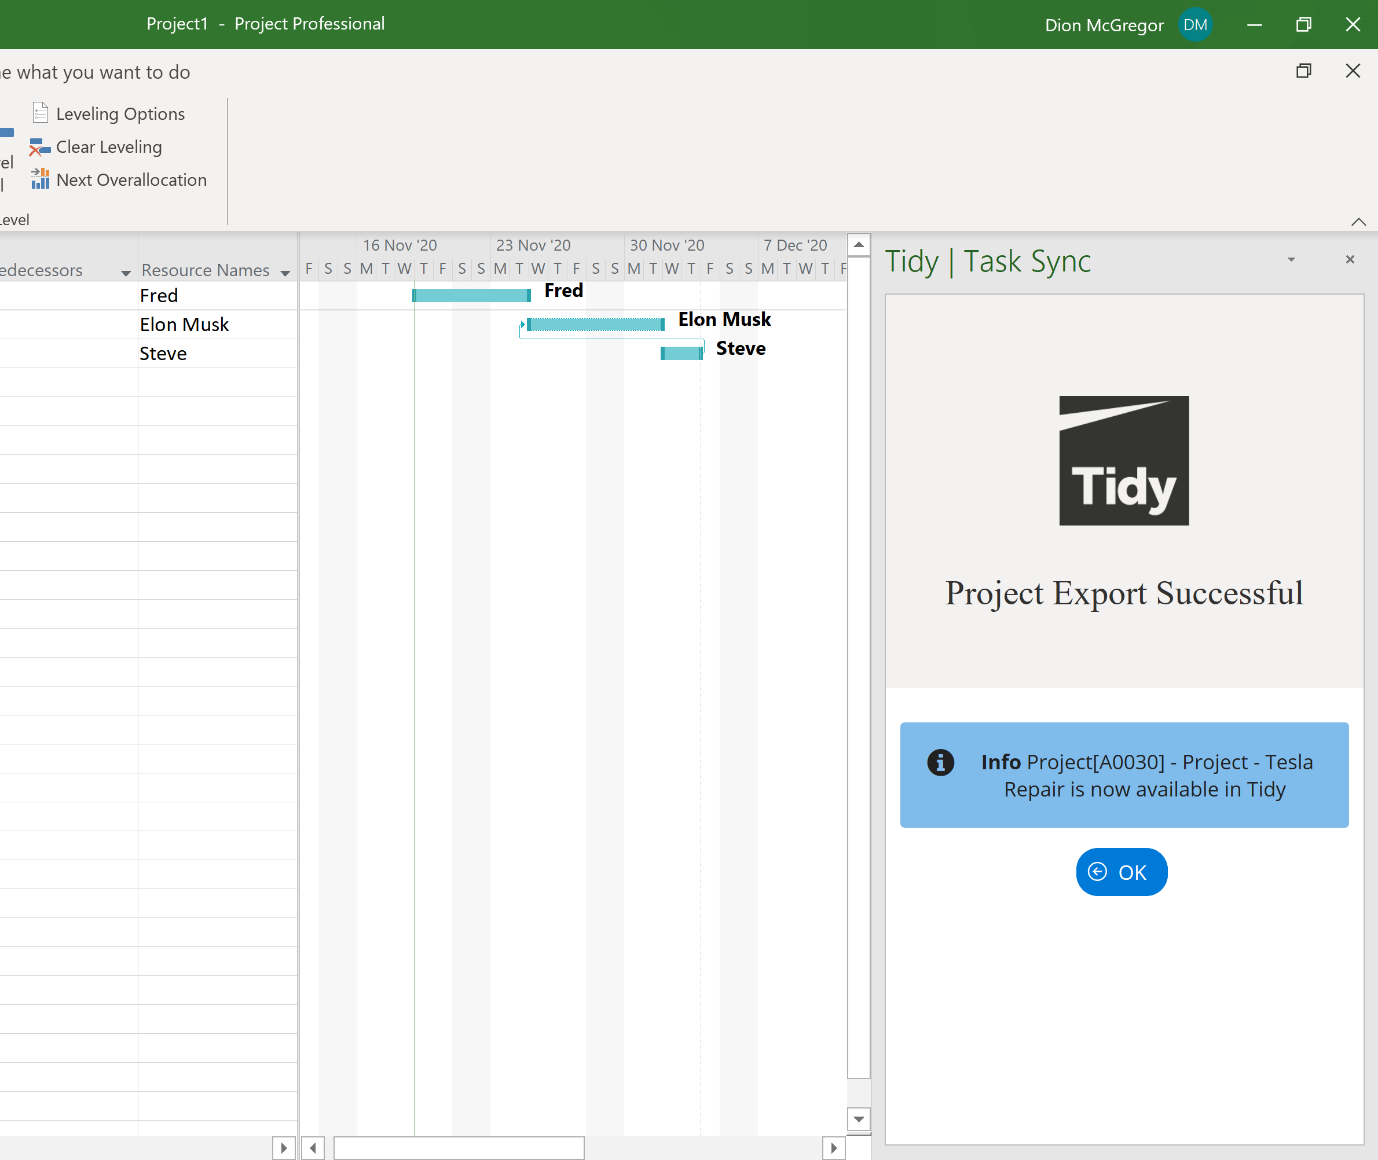Select the Steve resource name cell
Viewport: 1378px width, 1160px height.
point(217,354)
